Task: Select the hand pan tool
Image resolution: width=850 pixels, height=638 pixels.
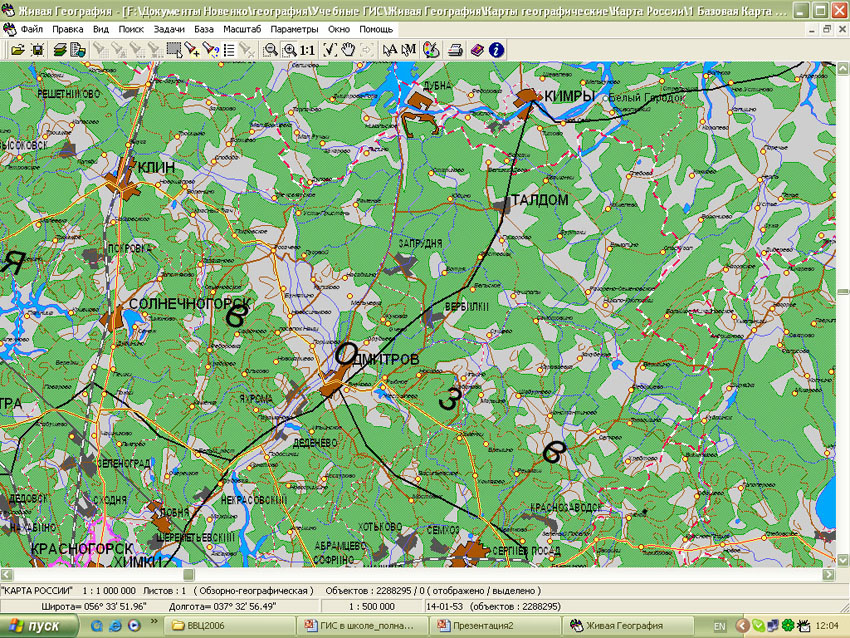Action: click(347, 49)
